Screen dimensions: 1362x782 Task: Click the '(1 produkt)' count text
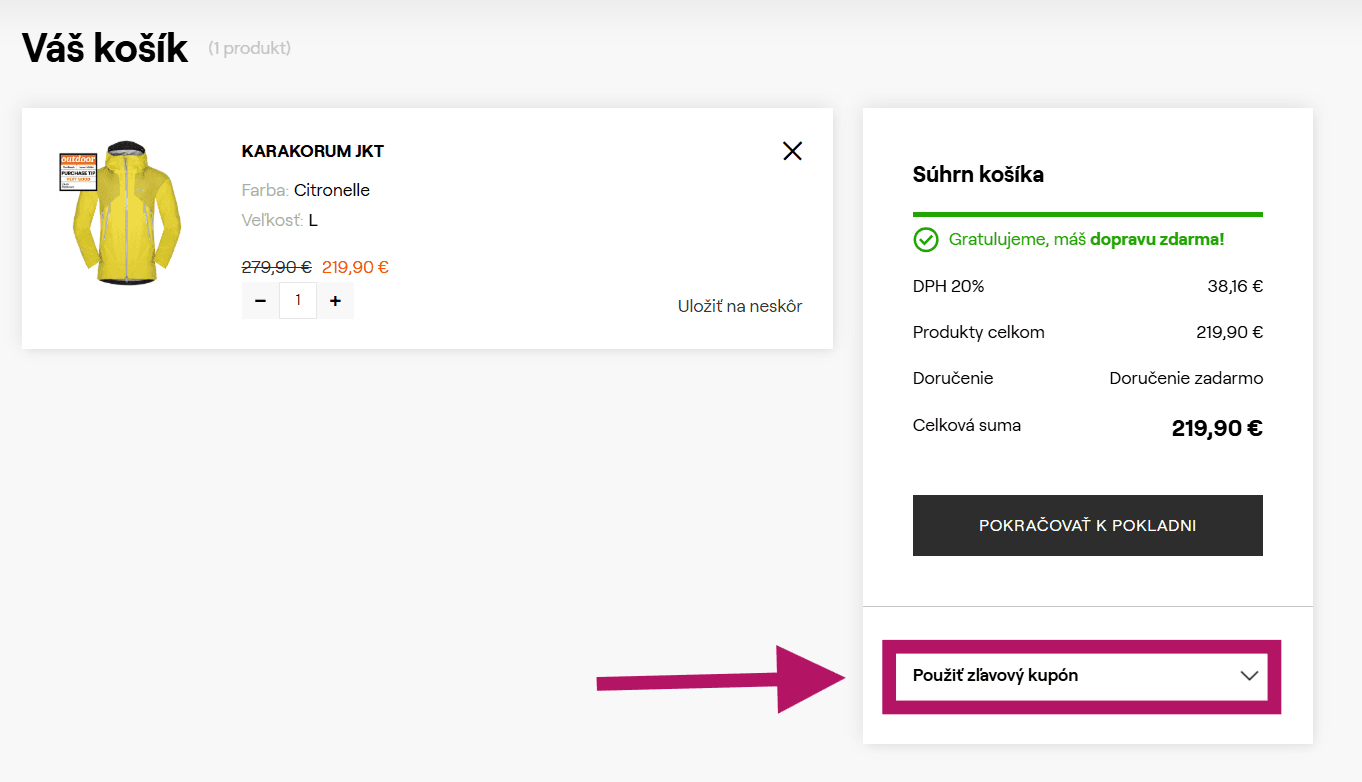click(x=249, y=48)
